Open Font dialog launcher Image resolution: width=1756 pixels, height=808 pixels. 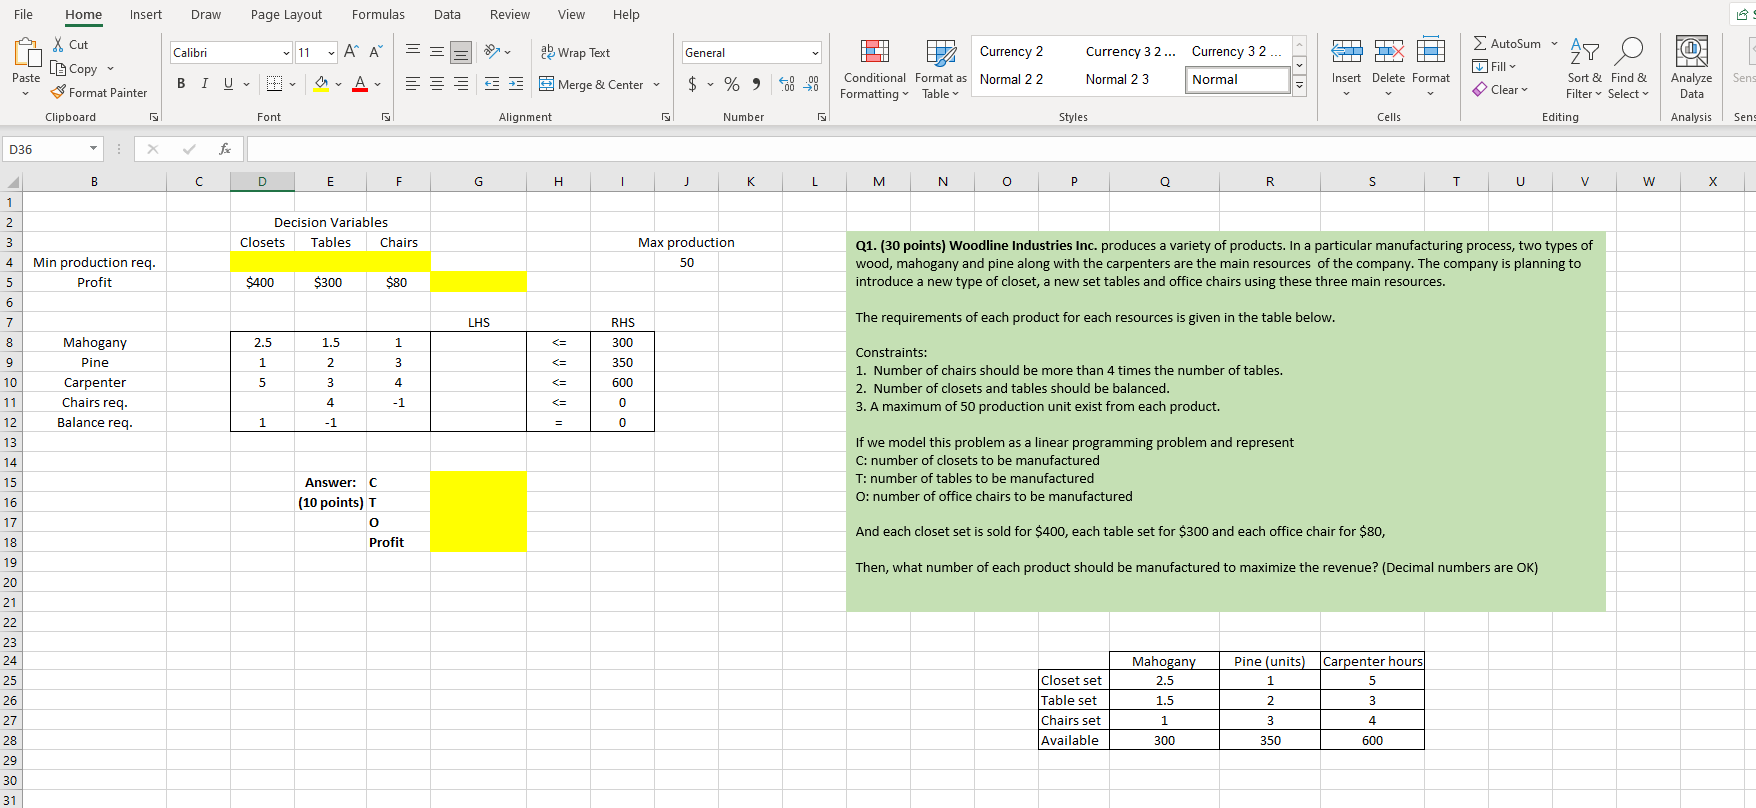tap(386, 117)
